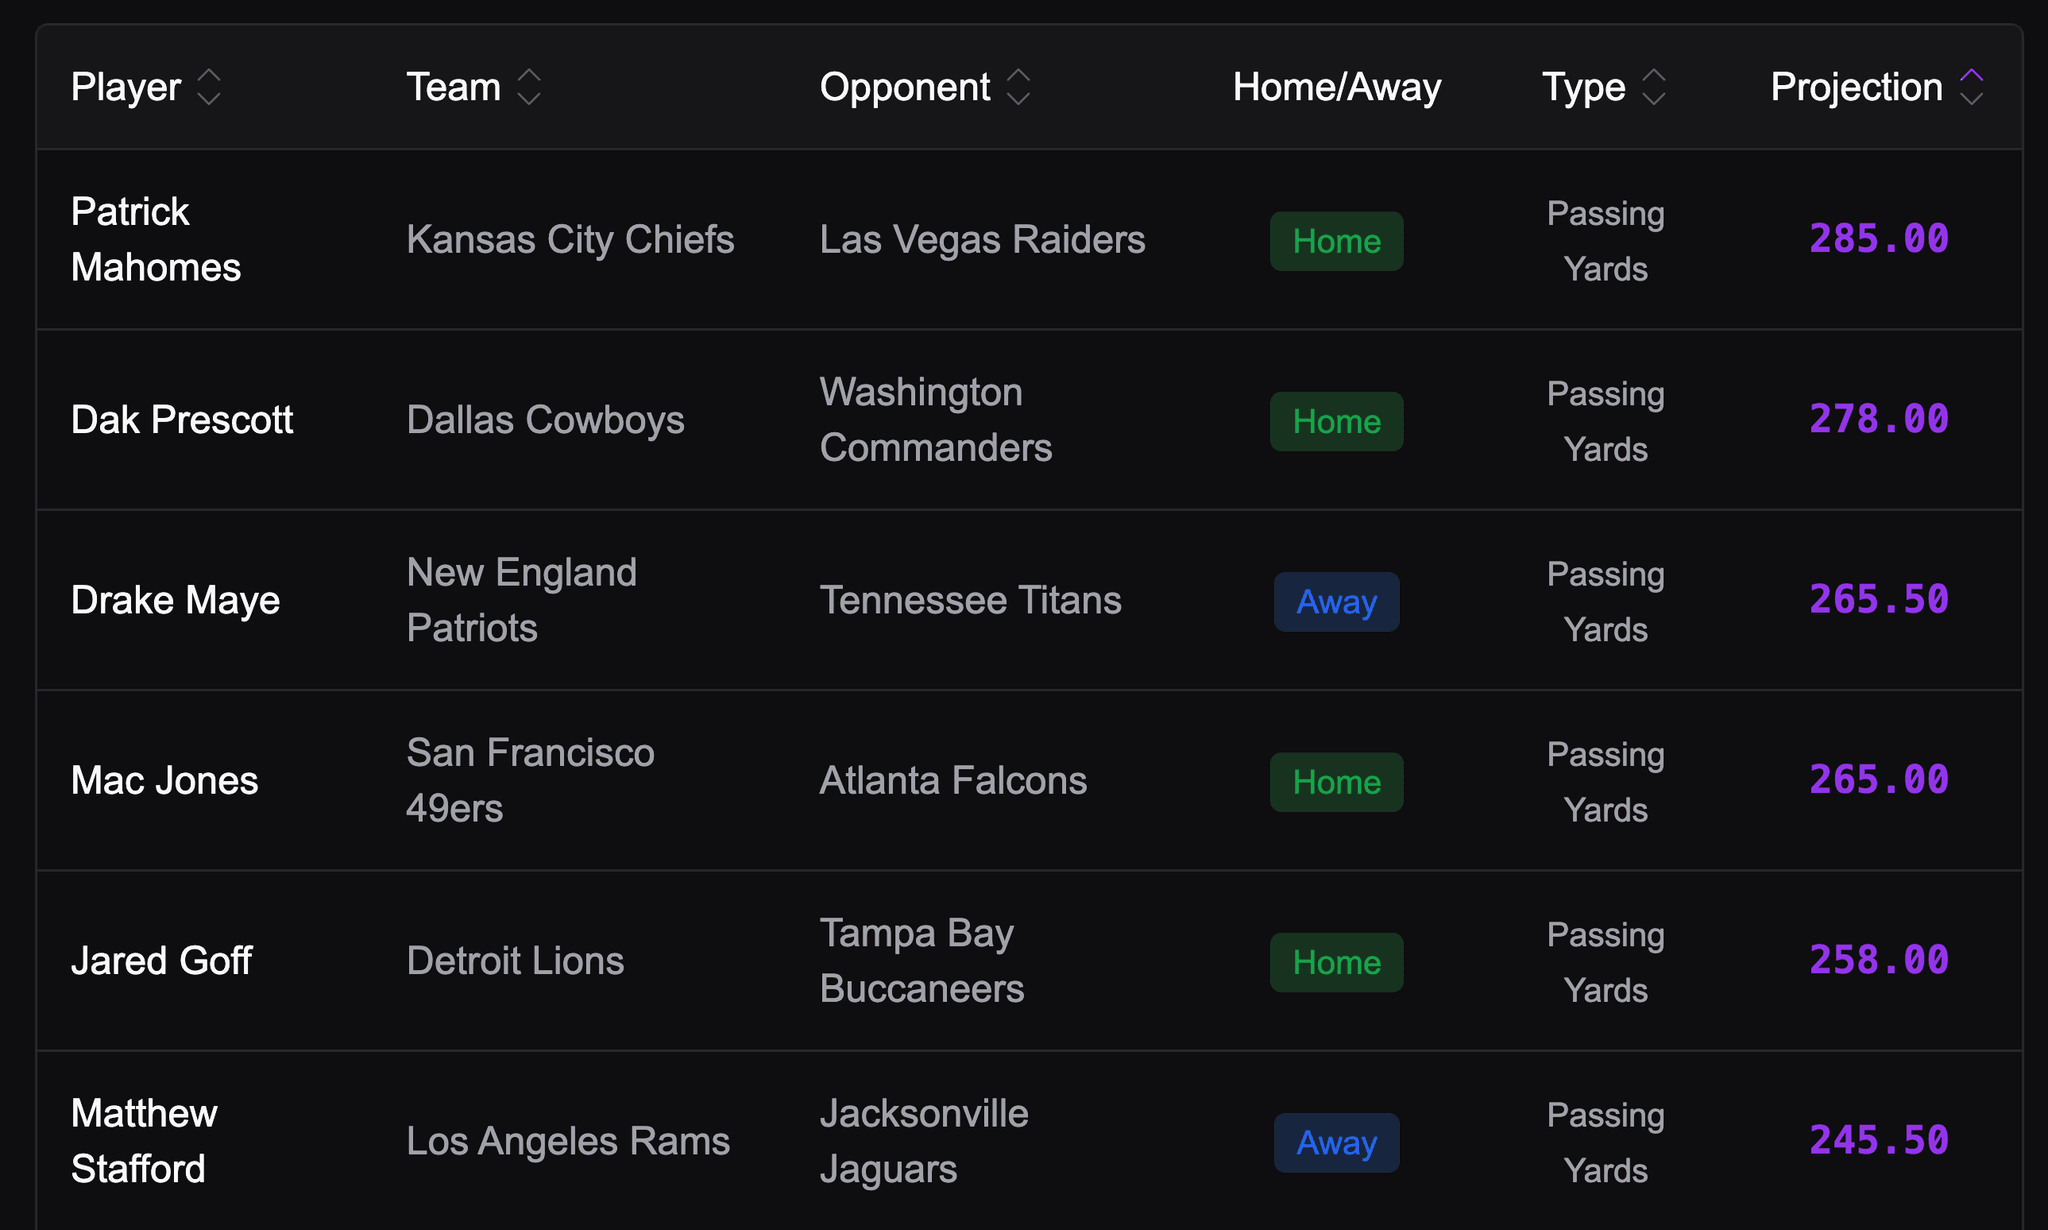2048x1230 pixels.
Task: Click the Home/Away column header
Action: pyautogui.click(x=1336, y=87)
